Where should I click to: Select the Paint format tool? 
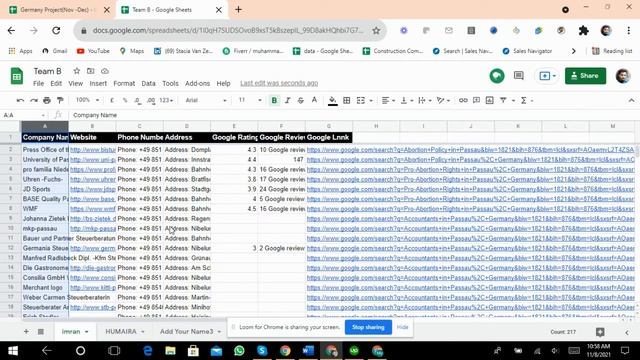(60, 100)
